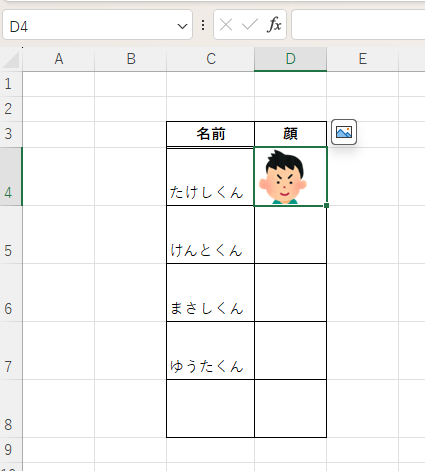Select row 4 header
This screenshot has width=425, height=471.
click(x=11, y=176)
